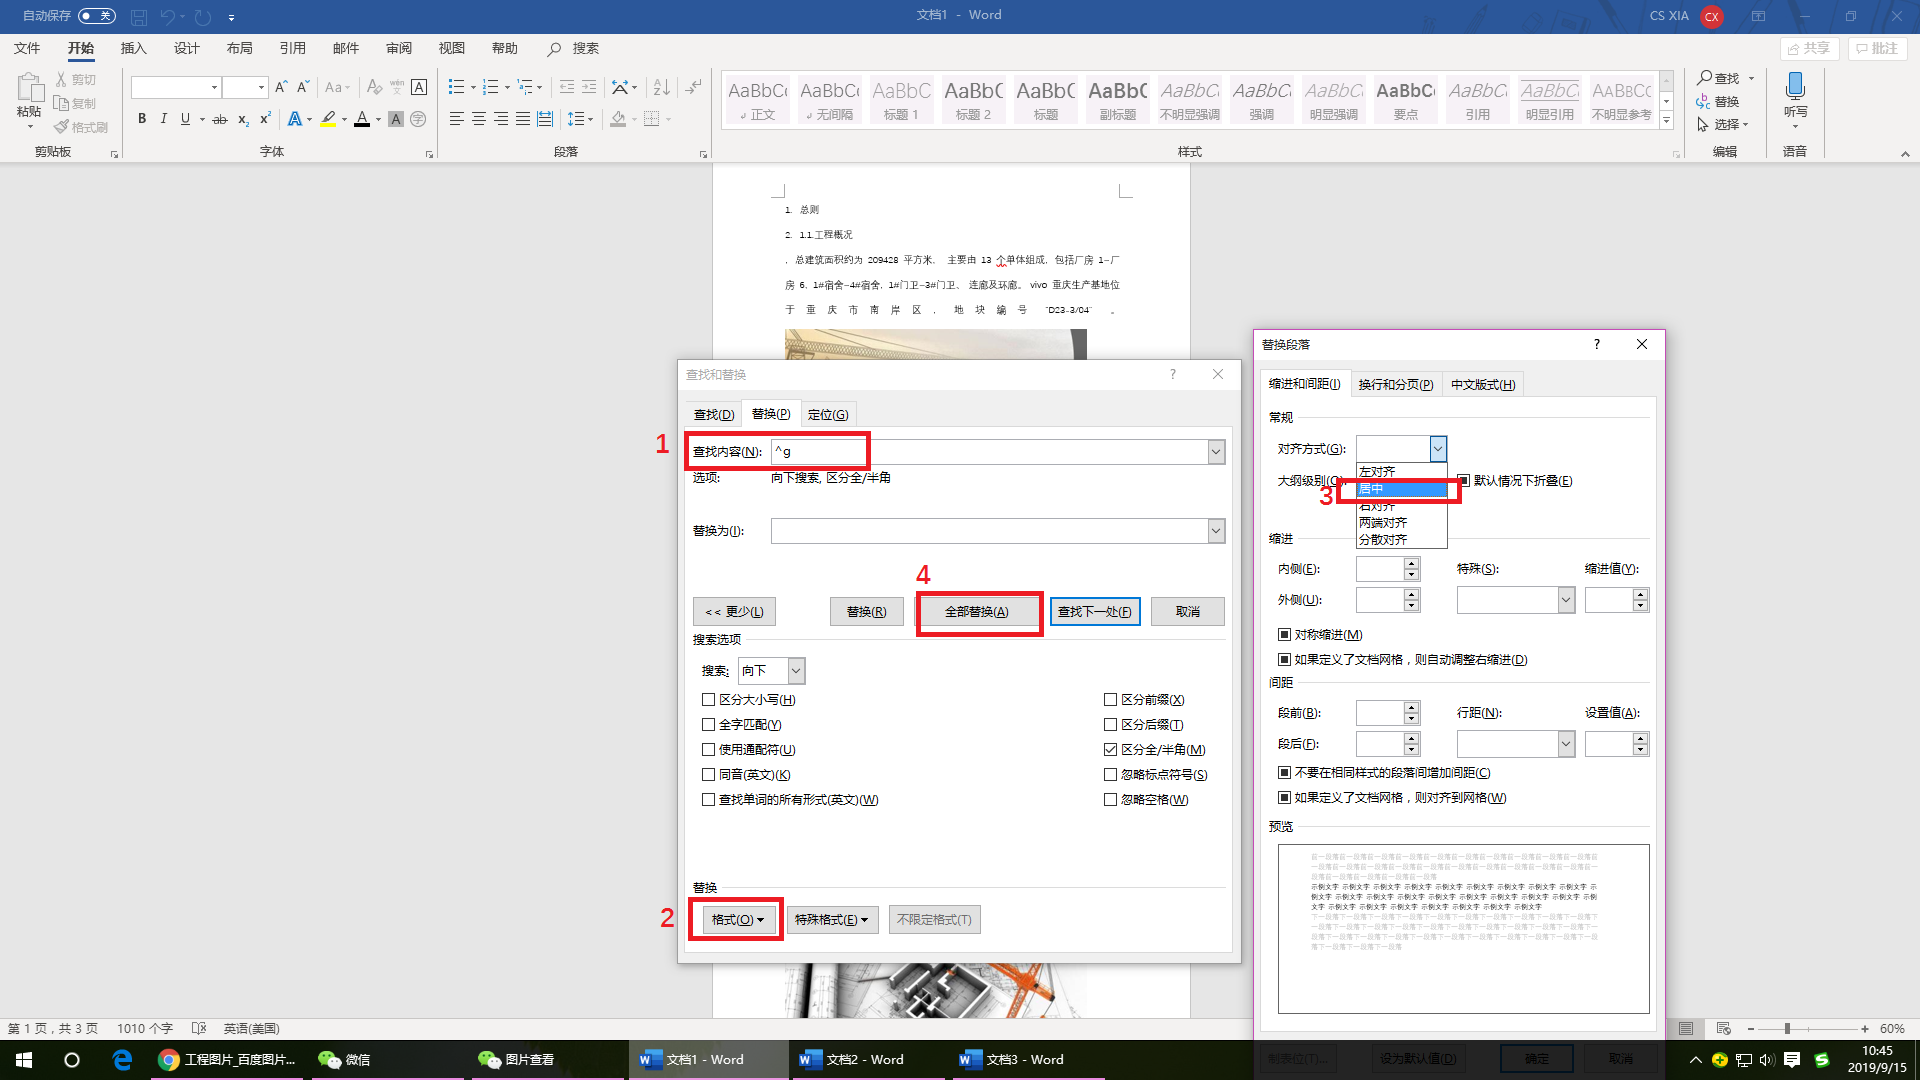This screenshot has height=1080, width=1920.
Task: Adjust the zoom slider in status bar
Action: (1787, 1029)
